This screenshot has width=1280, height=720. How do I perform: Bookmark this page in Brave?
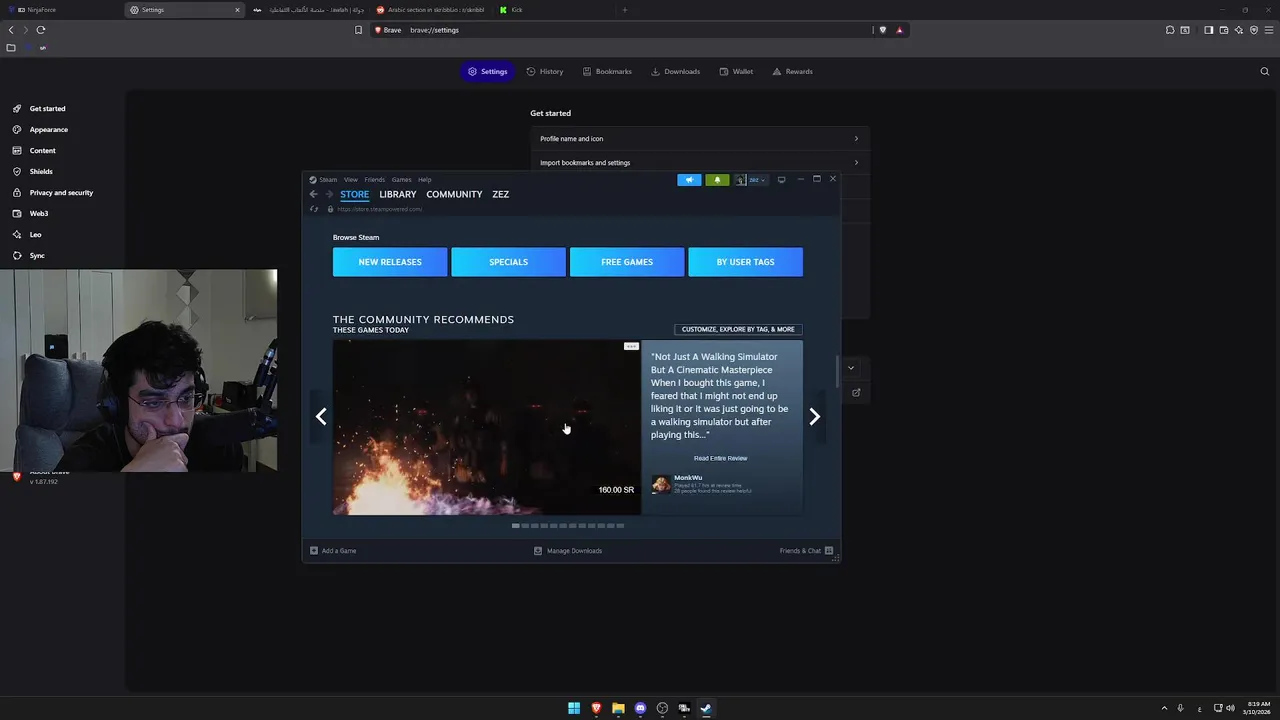click(x=358, y=30)
